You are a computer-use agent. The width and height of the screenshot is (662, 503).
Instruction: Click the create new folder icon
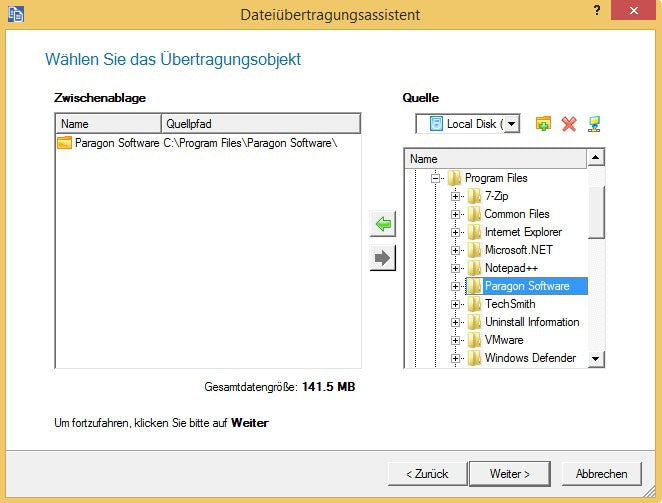(543, 124)
